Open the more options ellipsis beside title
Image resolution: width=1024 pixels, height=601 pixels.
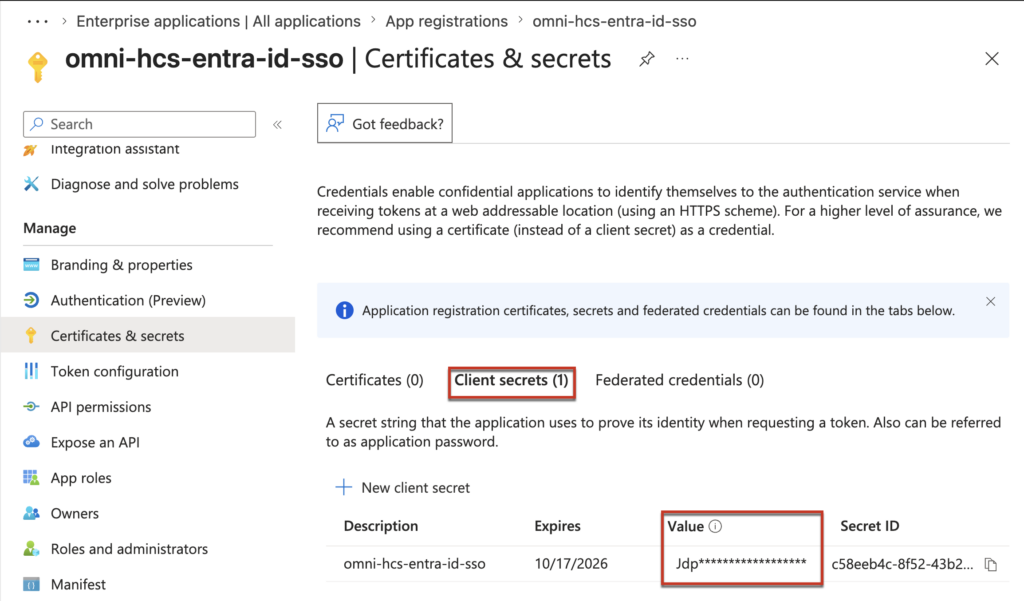pos(683,59)
